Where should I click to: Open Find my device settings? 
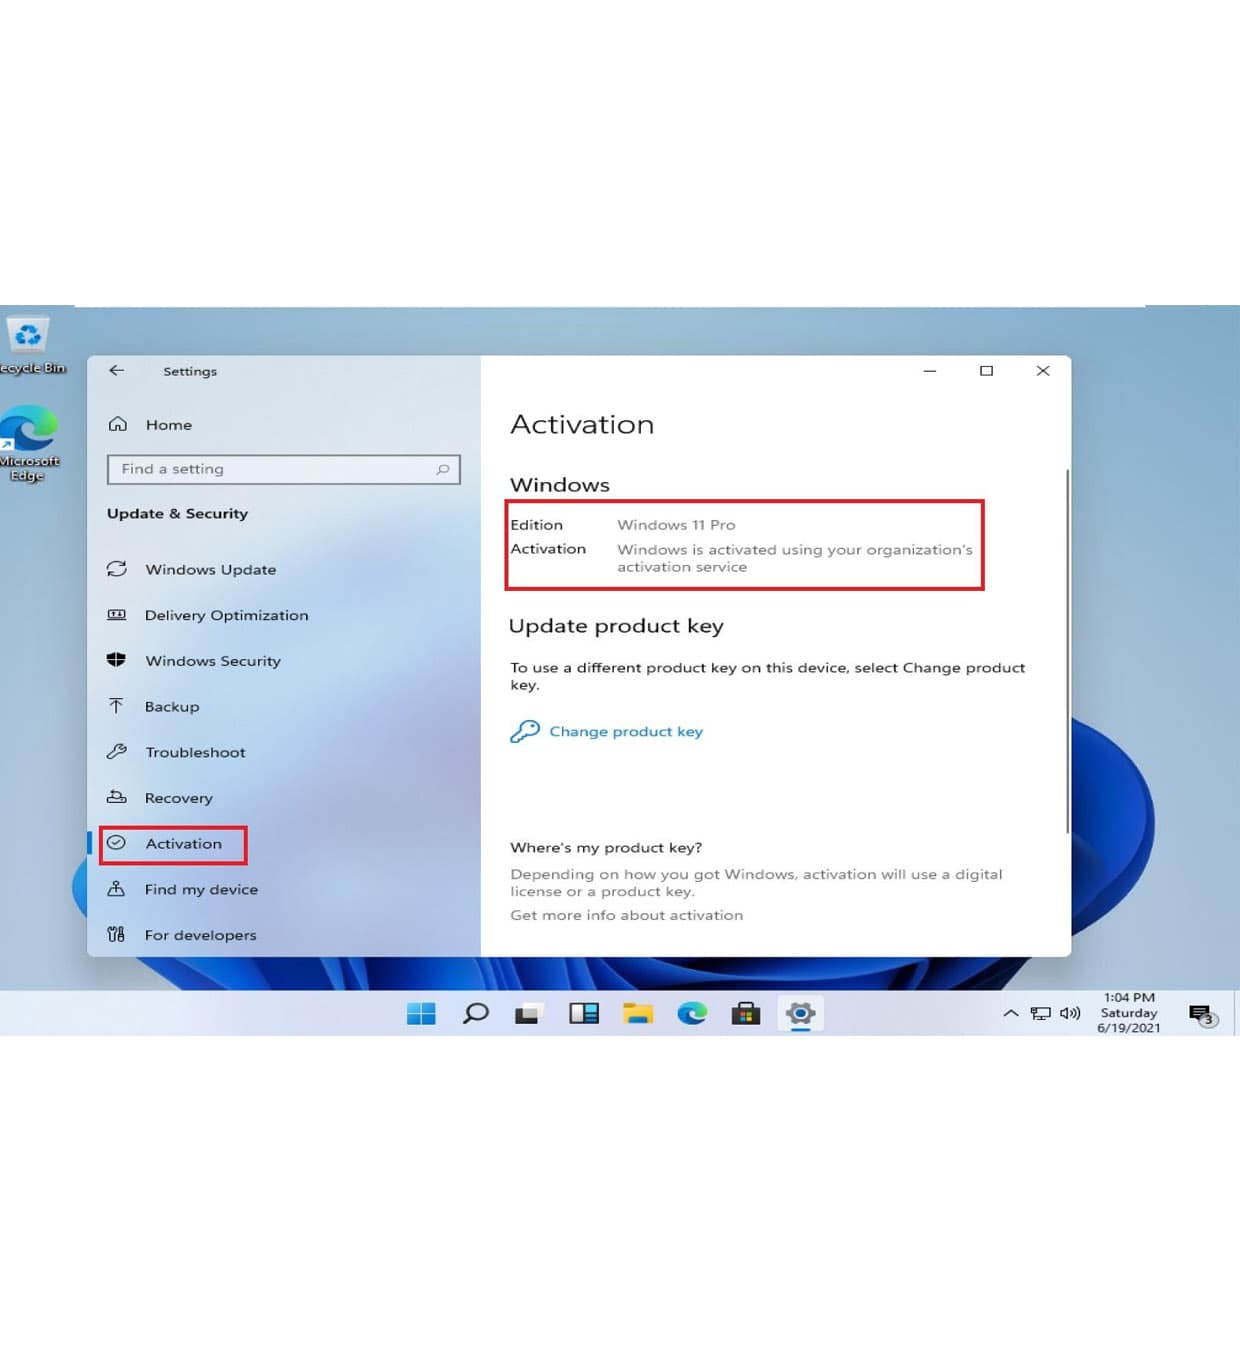click(x=200, y=889)
